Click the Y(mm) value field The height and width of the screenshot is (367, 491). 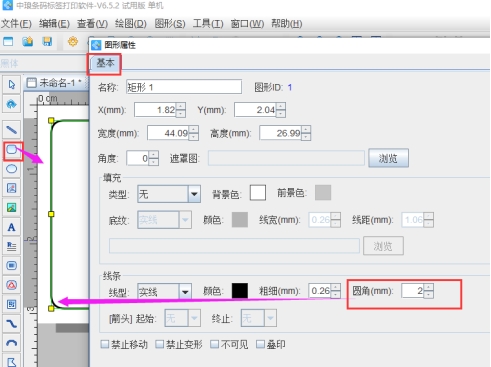point(256,110)
